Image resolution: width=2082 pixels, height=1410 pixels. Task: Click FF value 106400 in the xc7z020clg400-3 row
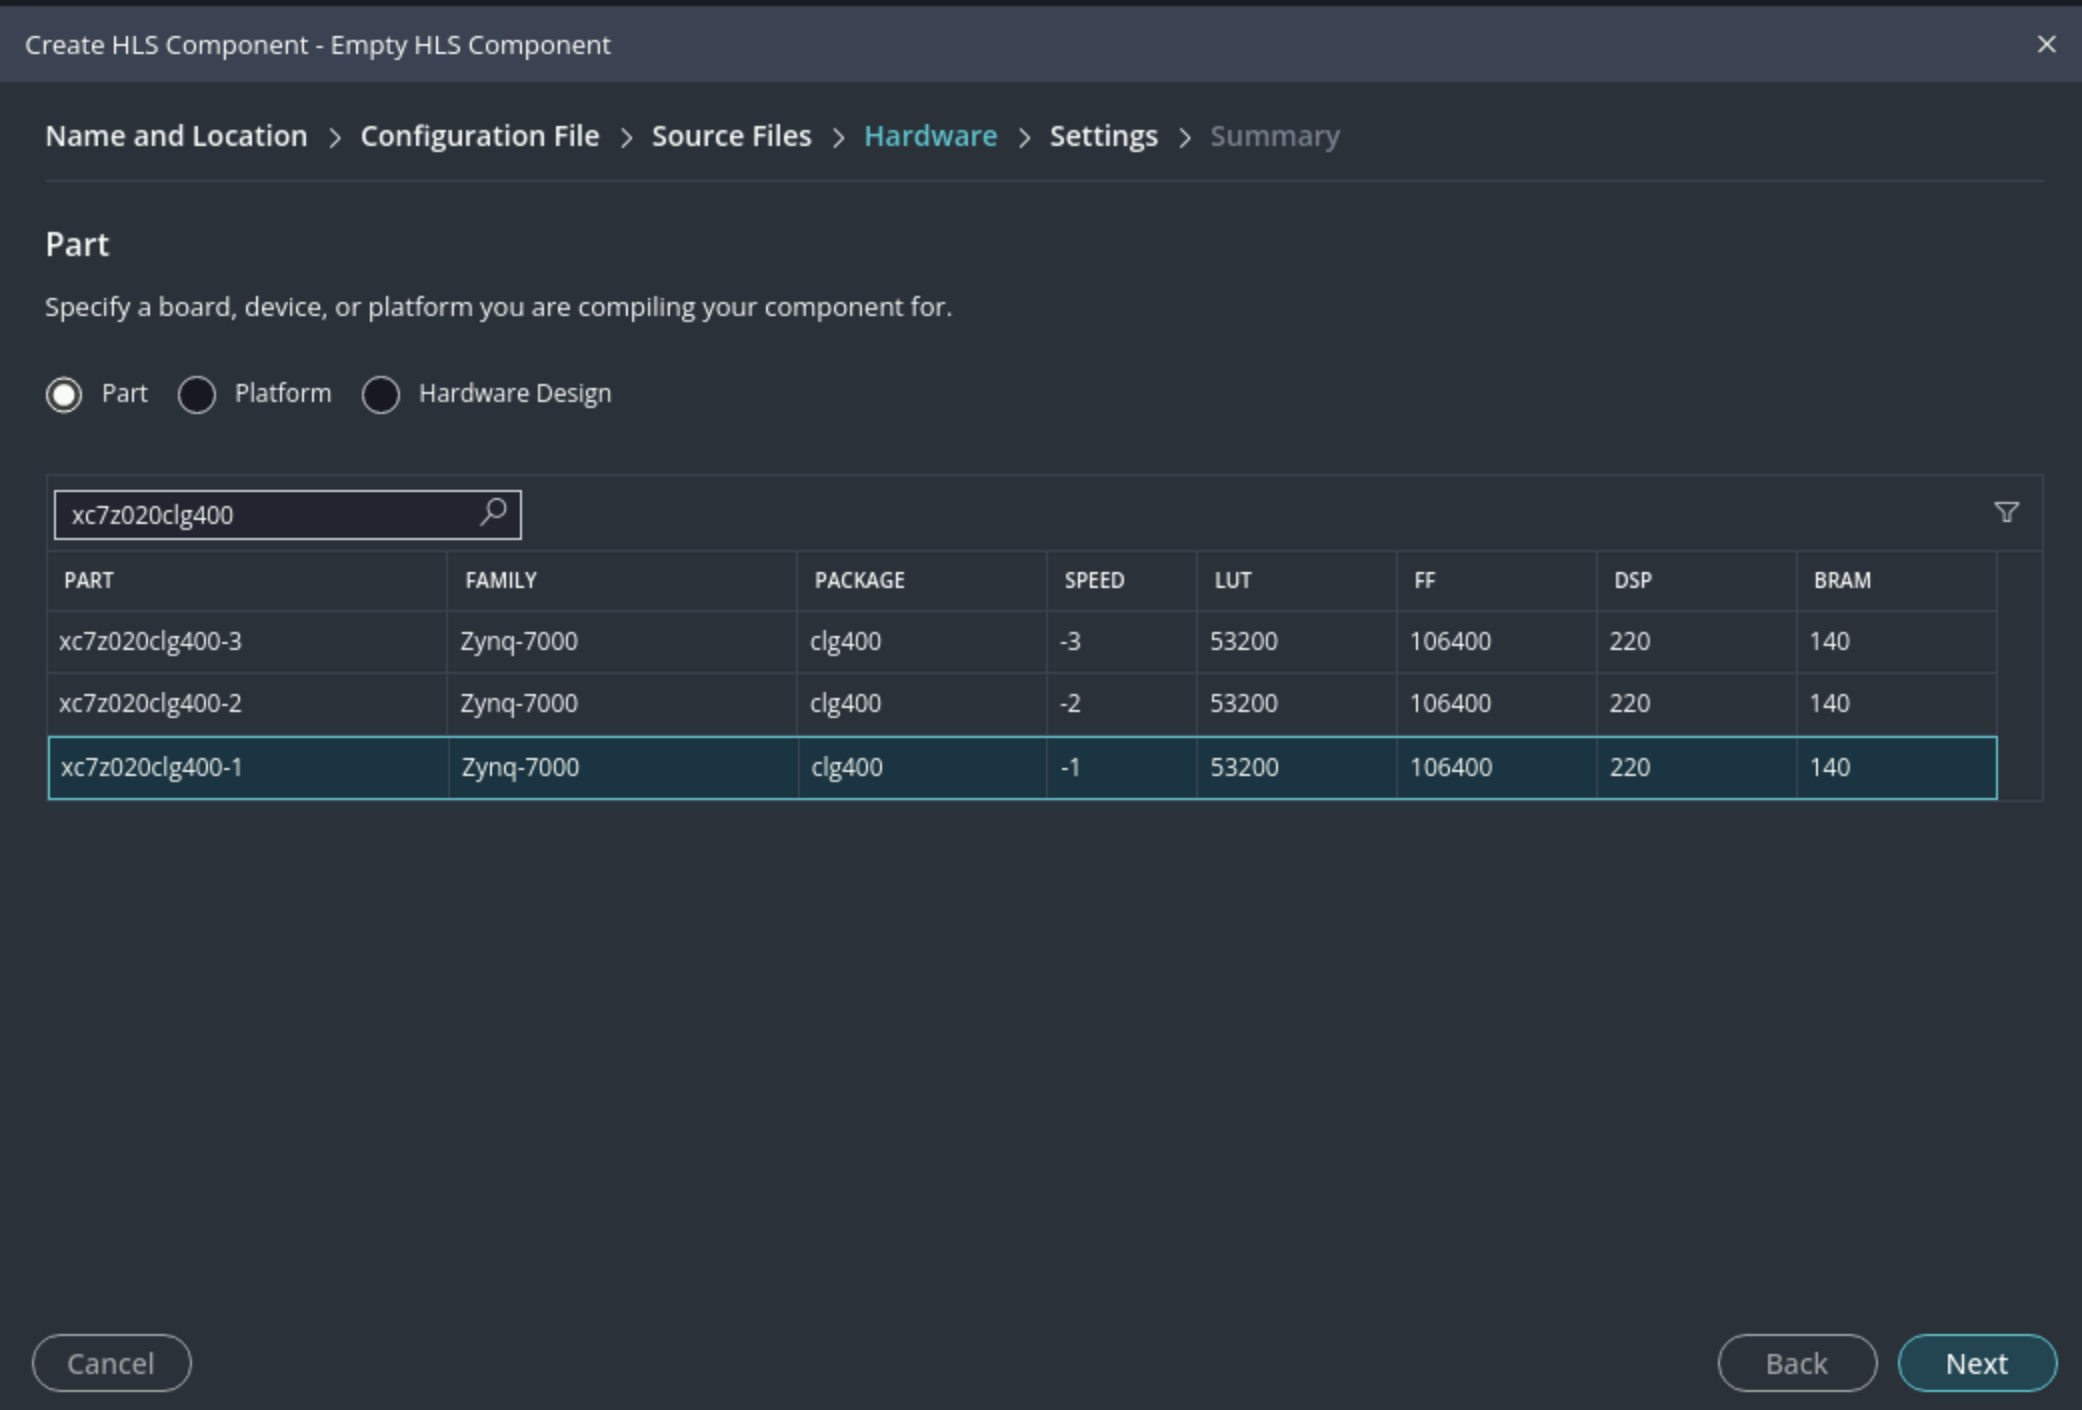pos(1497,642)
